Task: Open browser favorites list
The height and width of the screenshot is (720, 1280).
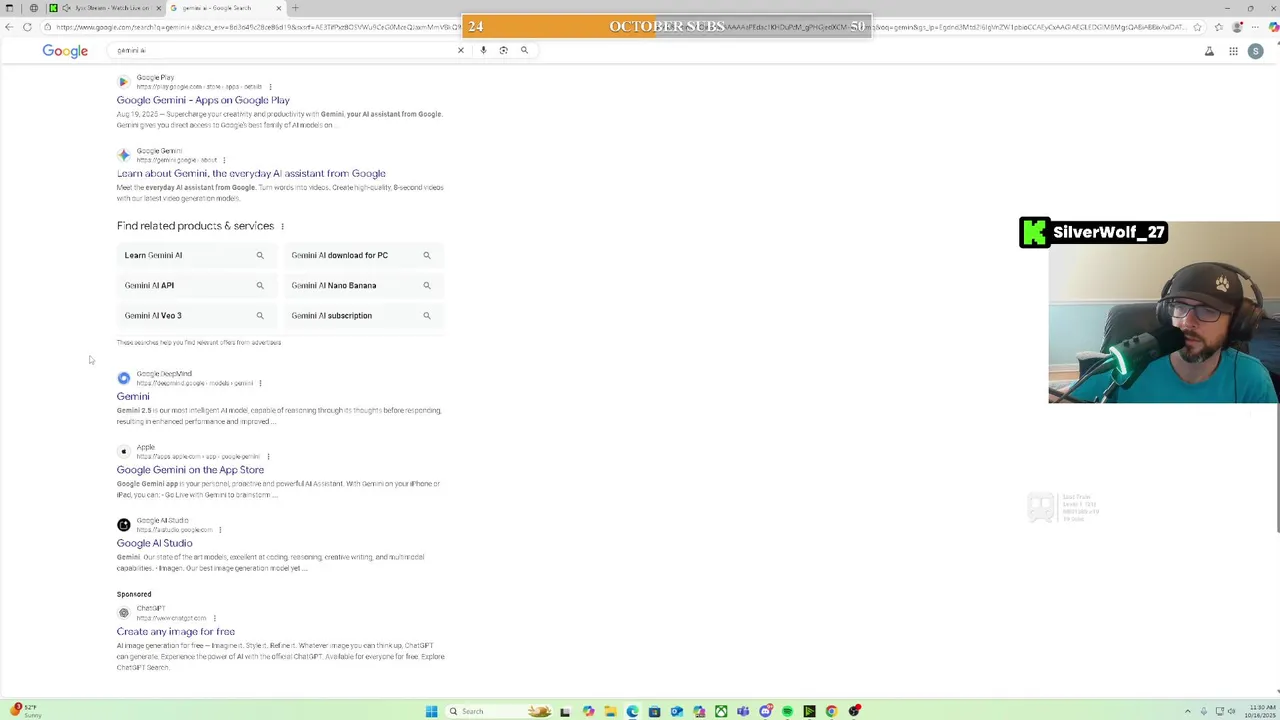Action: tap(1218, 27)
